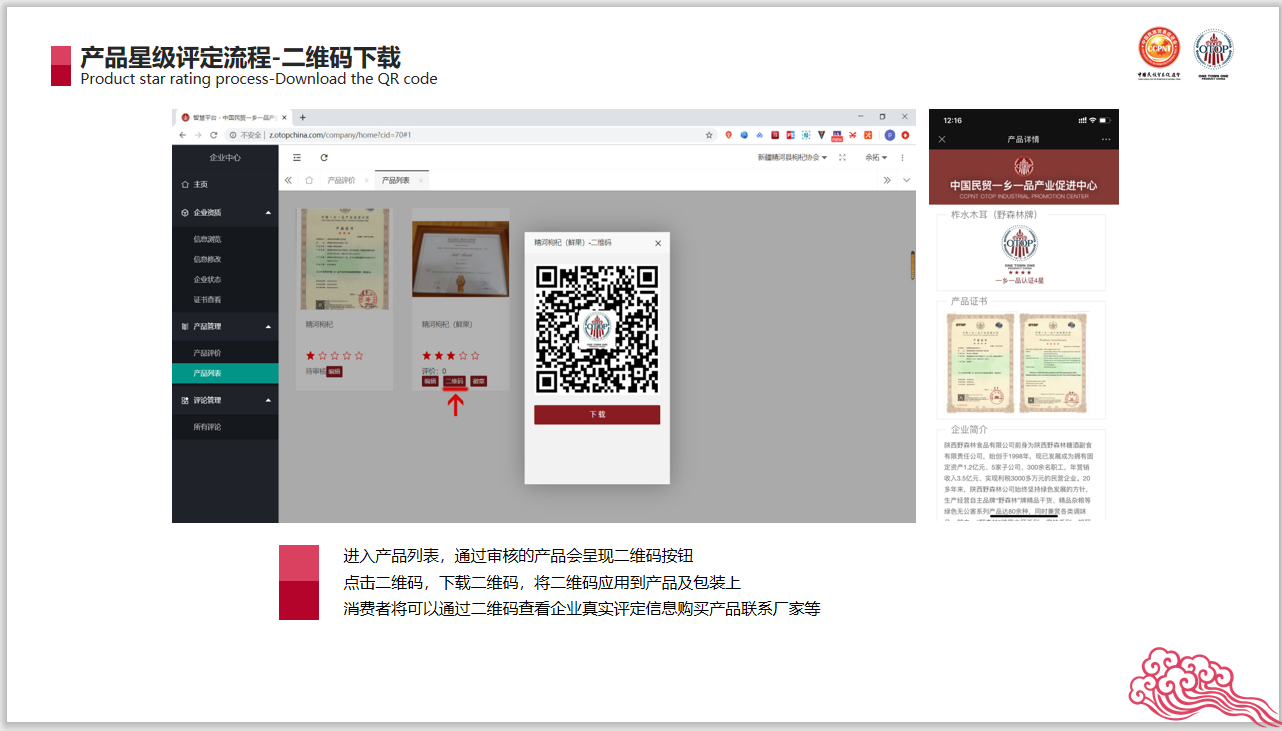Click the browser back arrow

[x=182, y=135]
